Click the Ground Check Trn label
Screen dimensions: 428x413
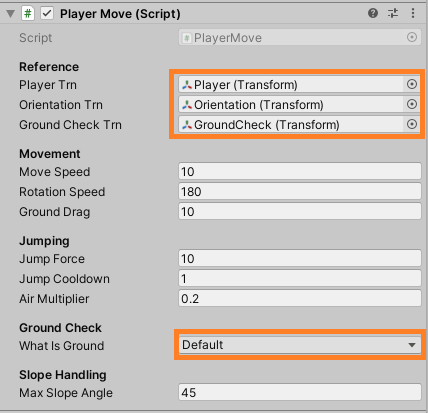pyautogui.click(x=70, y=125)
